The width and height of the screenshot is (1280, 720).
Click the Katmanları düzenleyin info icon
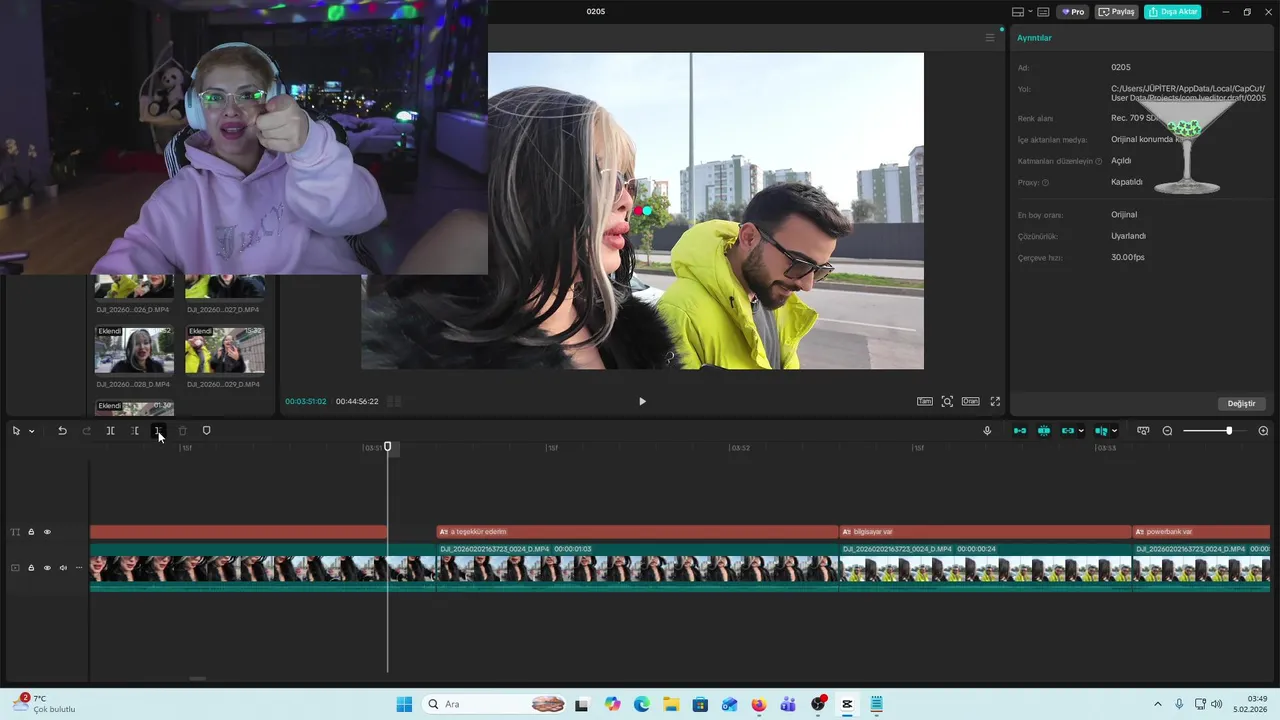(1099, 161)
